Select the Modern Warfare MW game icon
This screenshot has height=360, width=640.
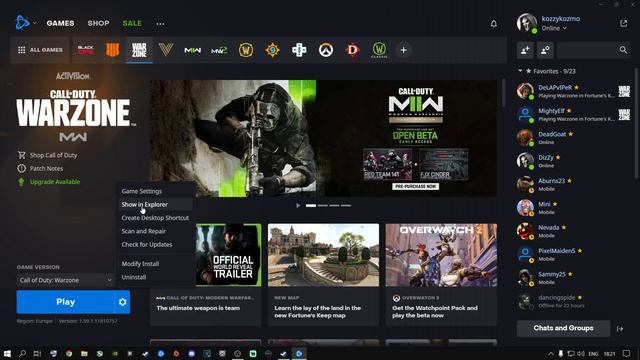[x=193, y=50]
